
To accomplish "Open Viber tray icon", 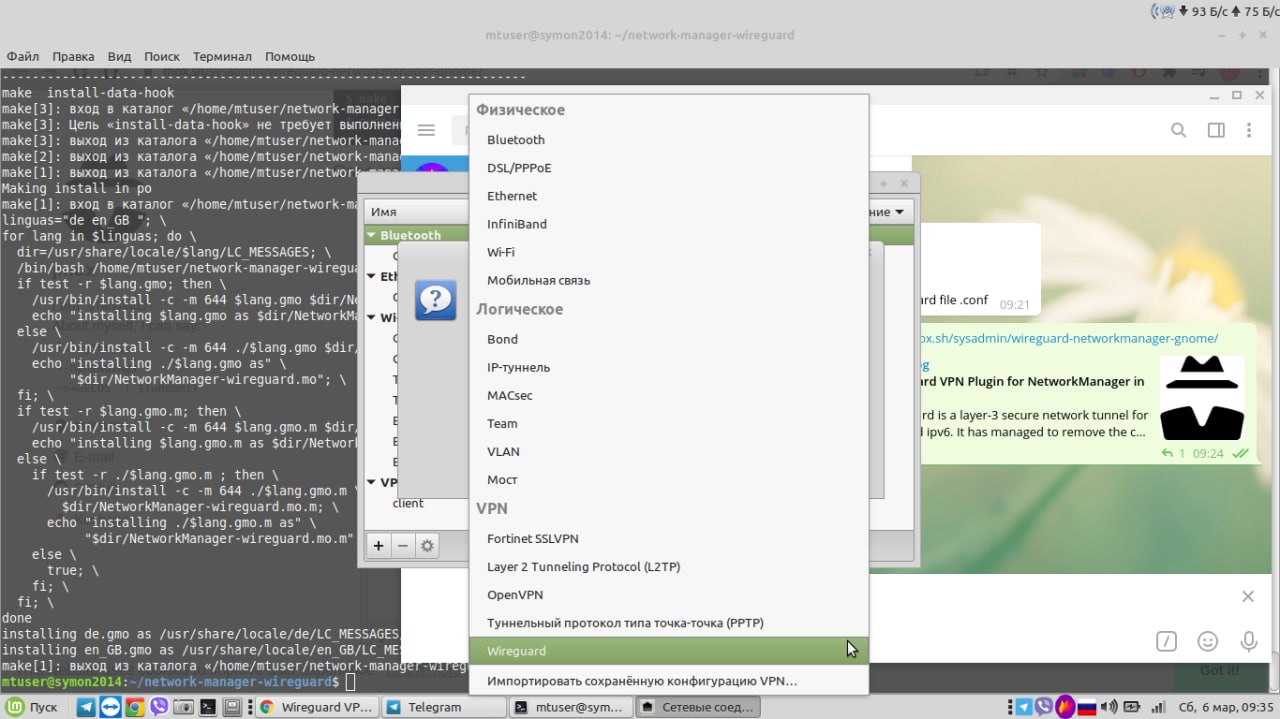I will 1045,707.
